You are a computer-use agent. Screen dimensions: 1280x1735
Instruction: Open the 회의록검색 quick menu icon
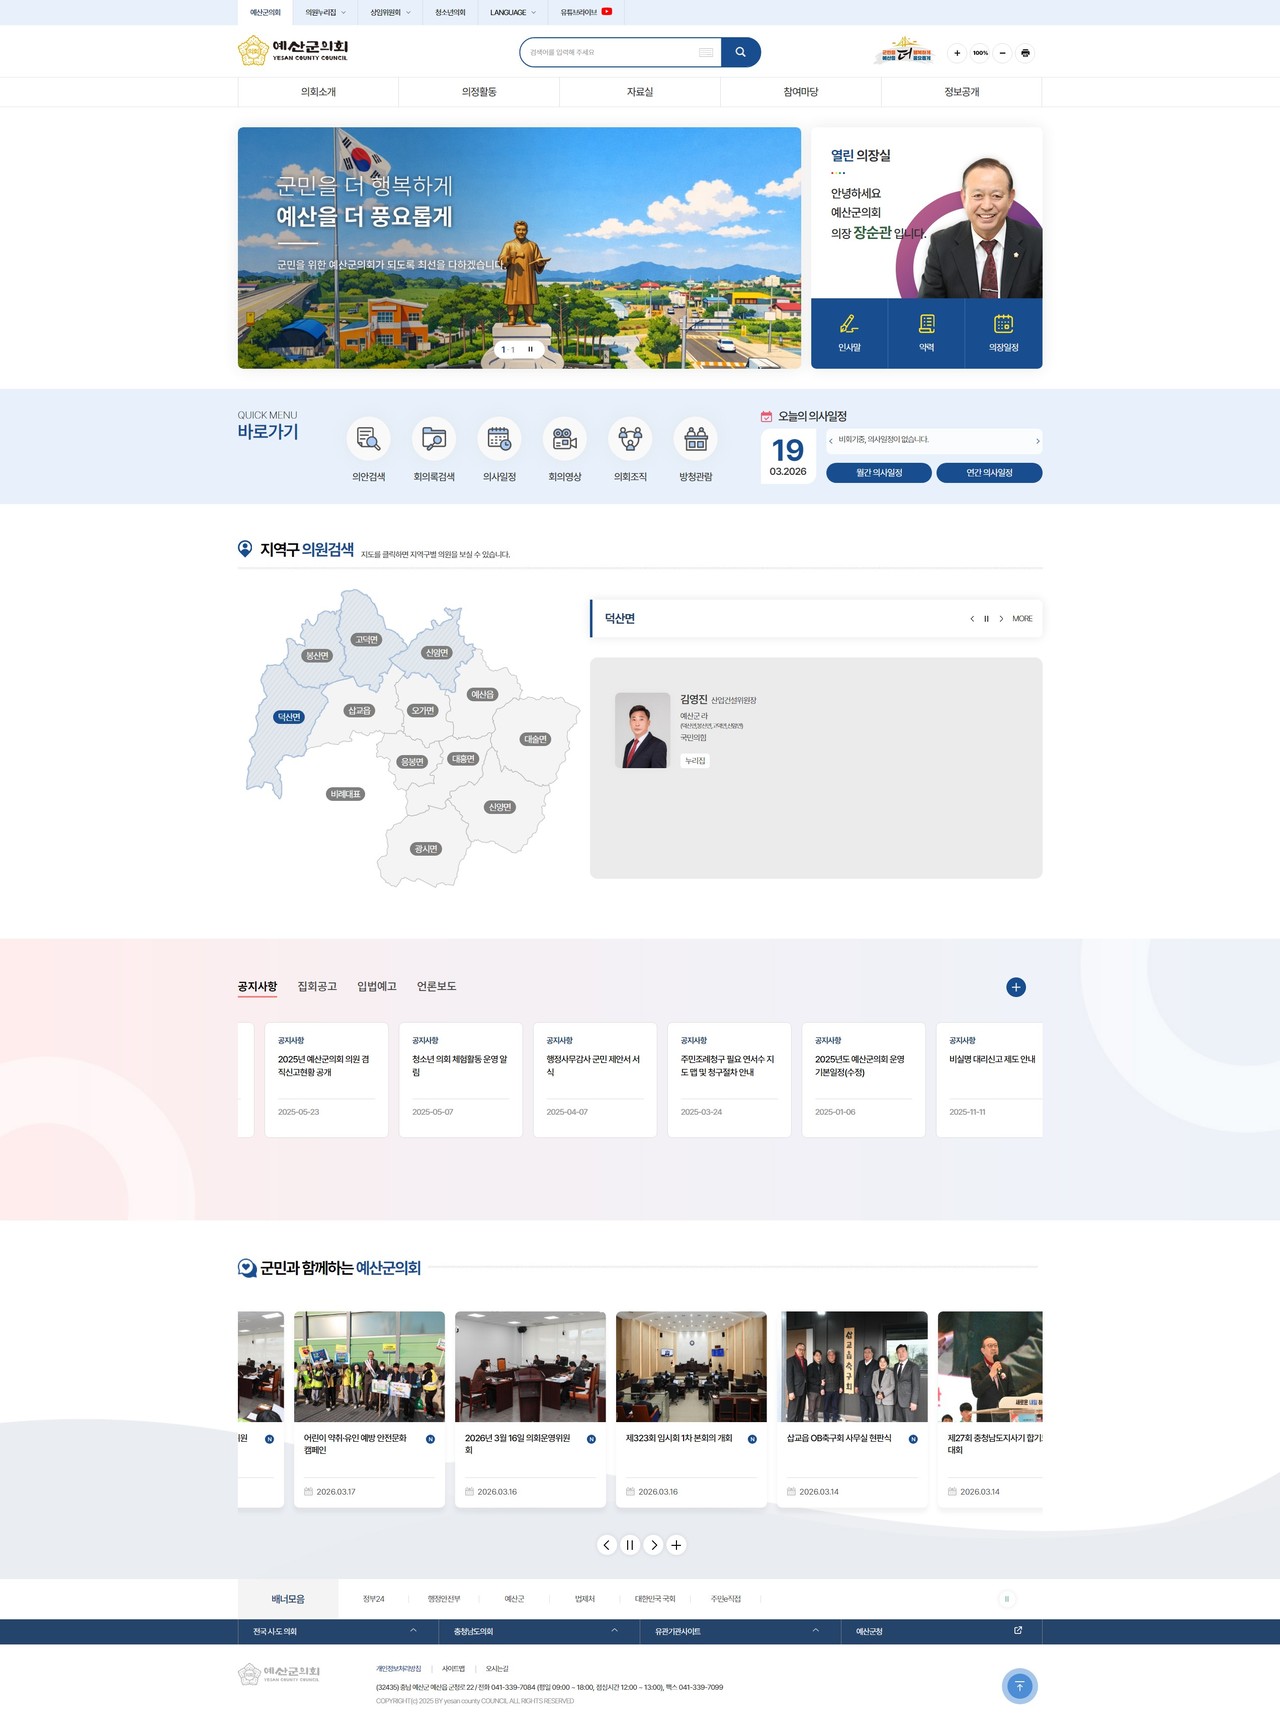(x=434, y=439)
